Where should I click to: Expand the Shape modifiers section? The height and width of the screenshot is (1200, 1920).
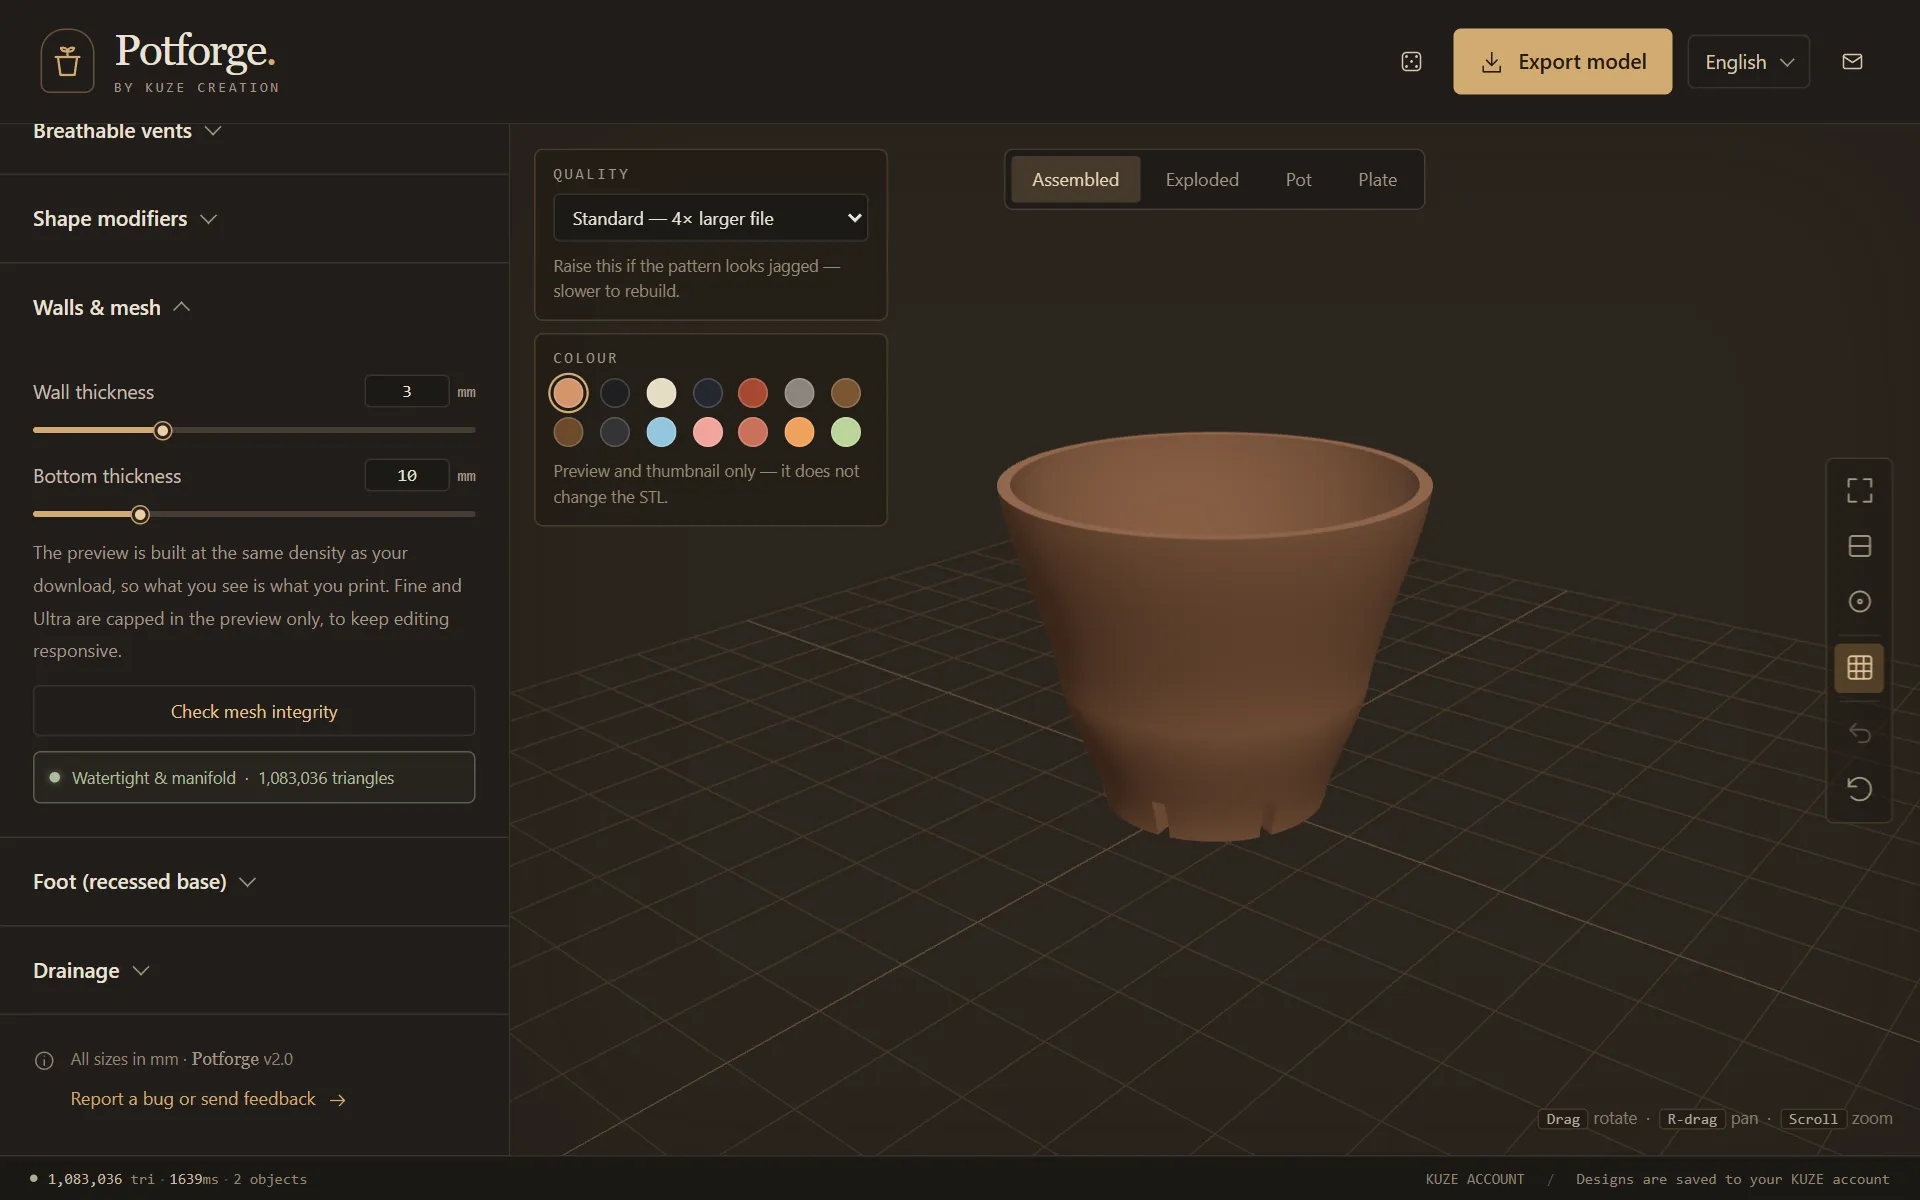tap(125, 219)
